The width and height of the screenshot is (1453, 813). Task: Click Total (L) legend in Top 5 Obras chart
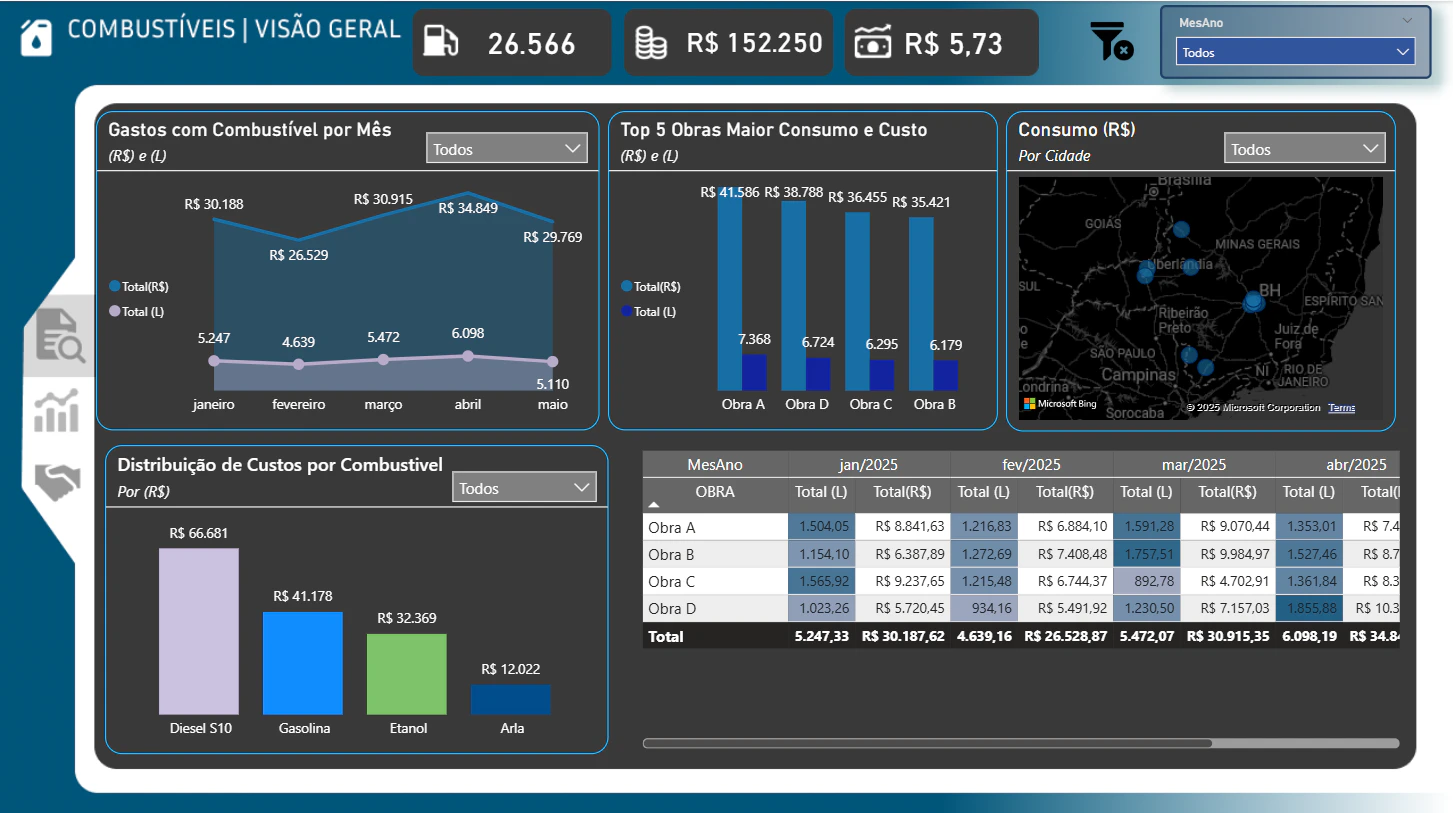coord(649,311)
